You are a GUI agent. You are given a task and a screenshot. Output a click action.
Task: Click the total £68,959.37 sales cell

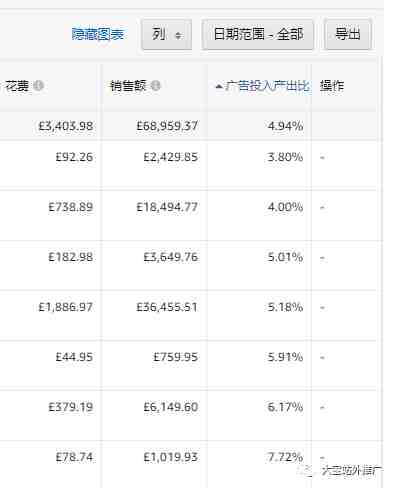point(167,126)
